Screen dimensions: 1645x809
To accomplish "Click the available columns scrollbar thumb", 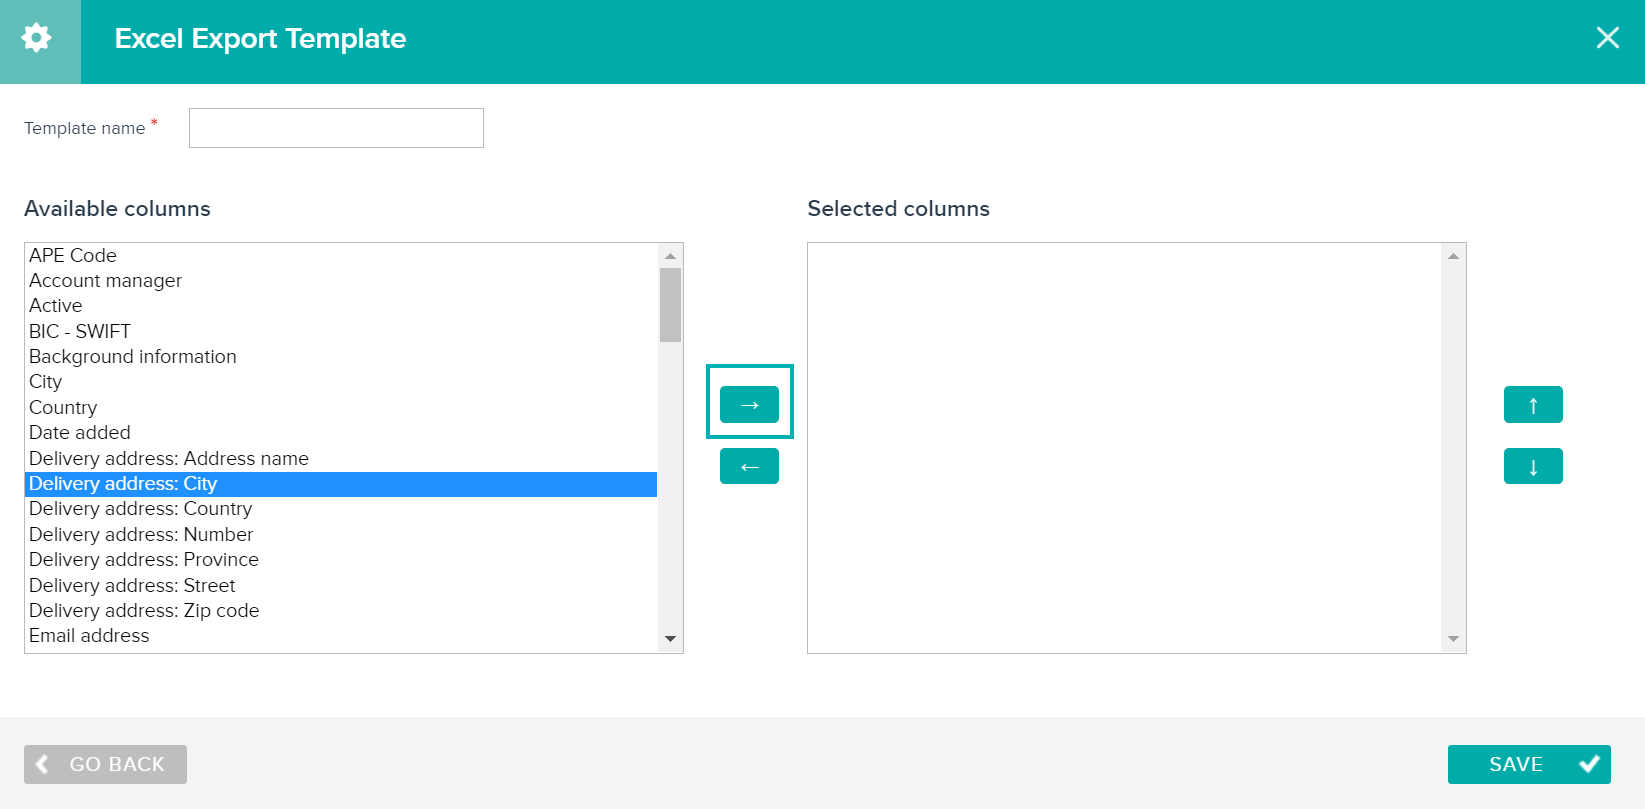I will (670, 305).
